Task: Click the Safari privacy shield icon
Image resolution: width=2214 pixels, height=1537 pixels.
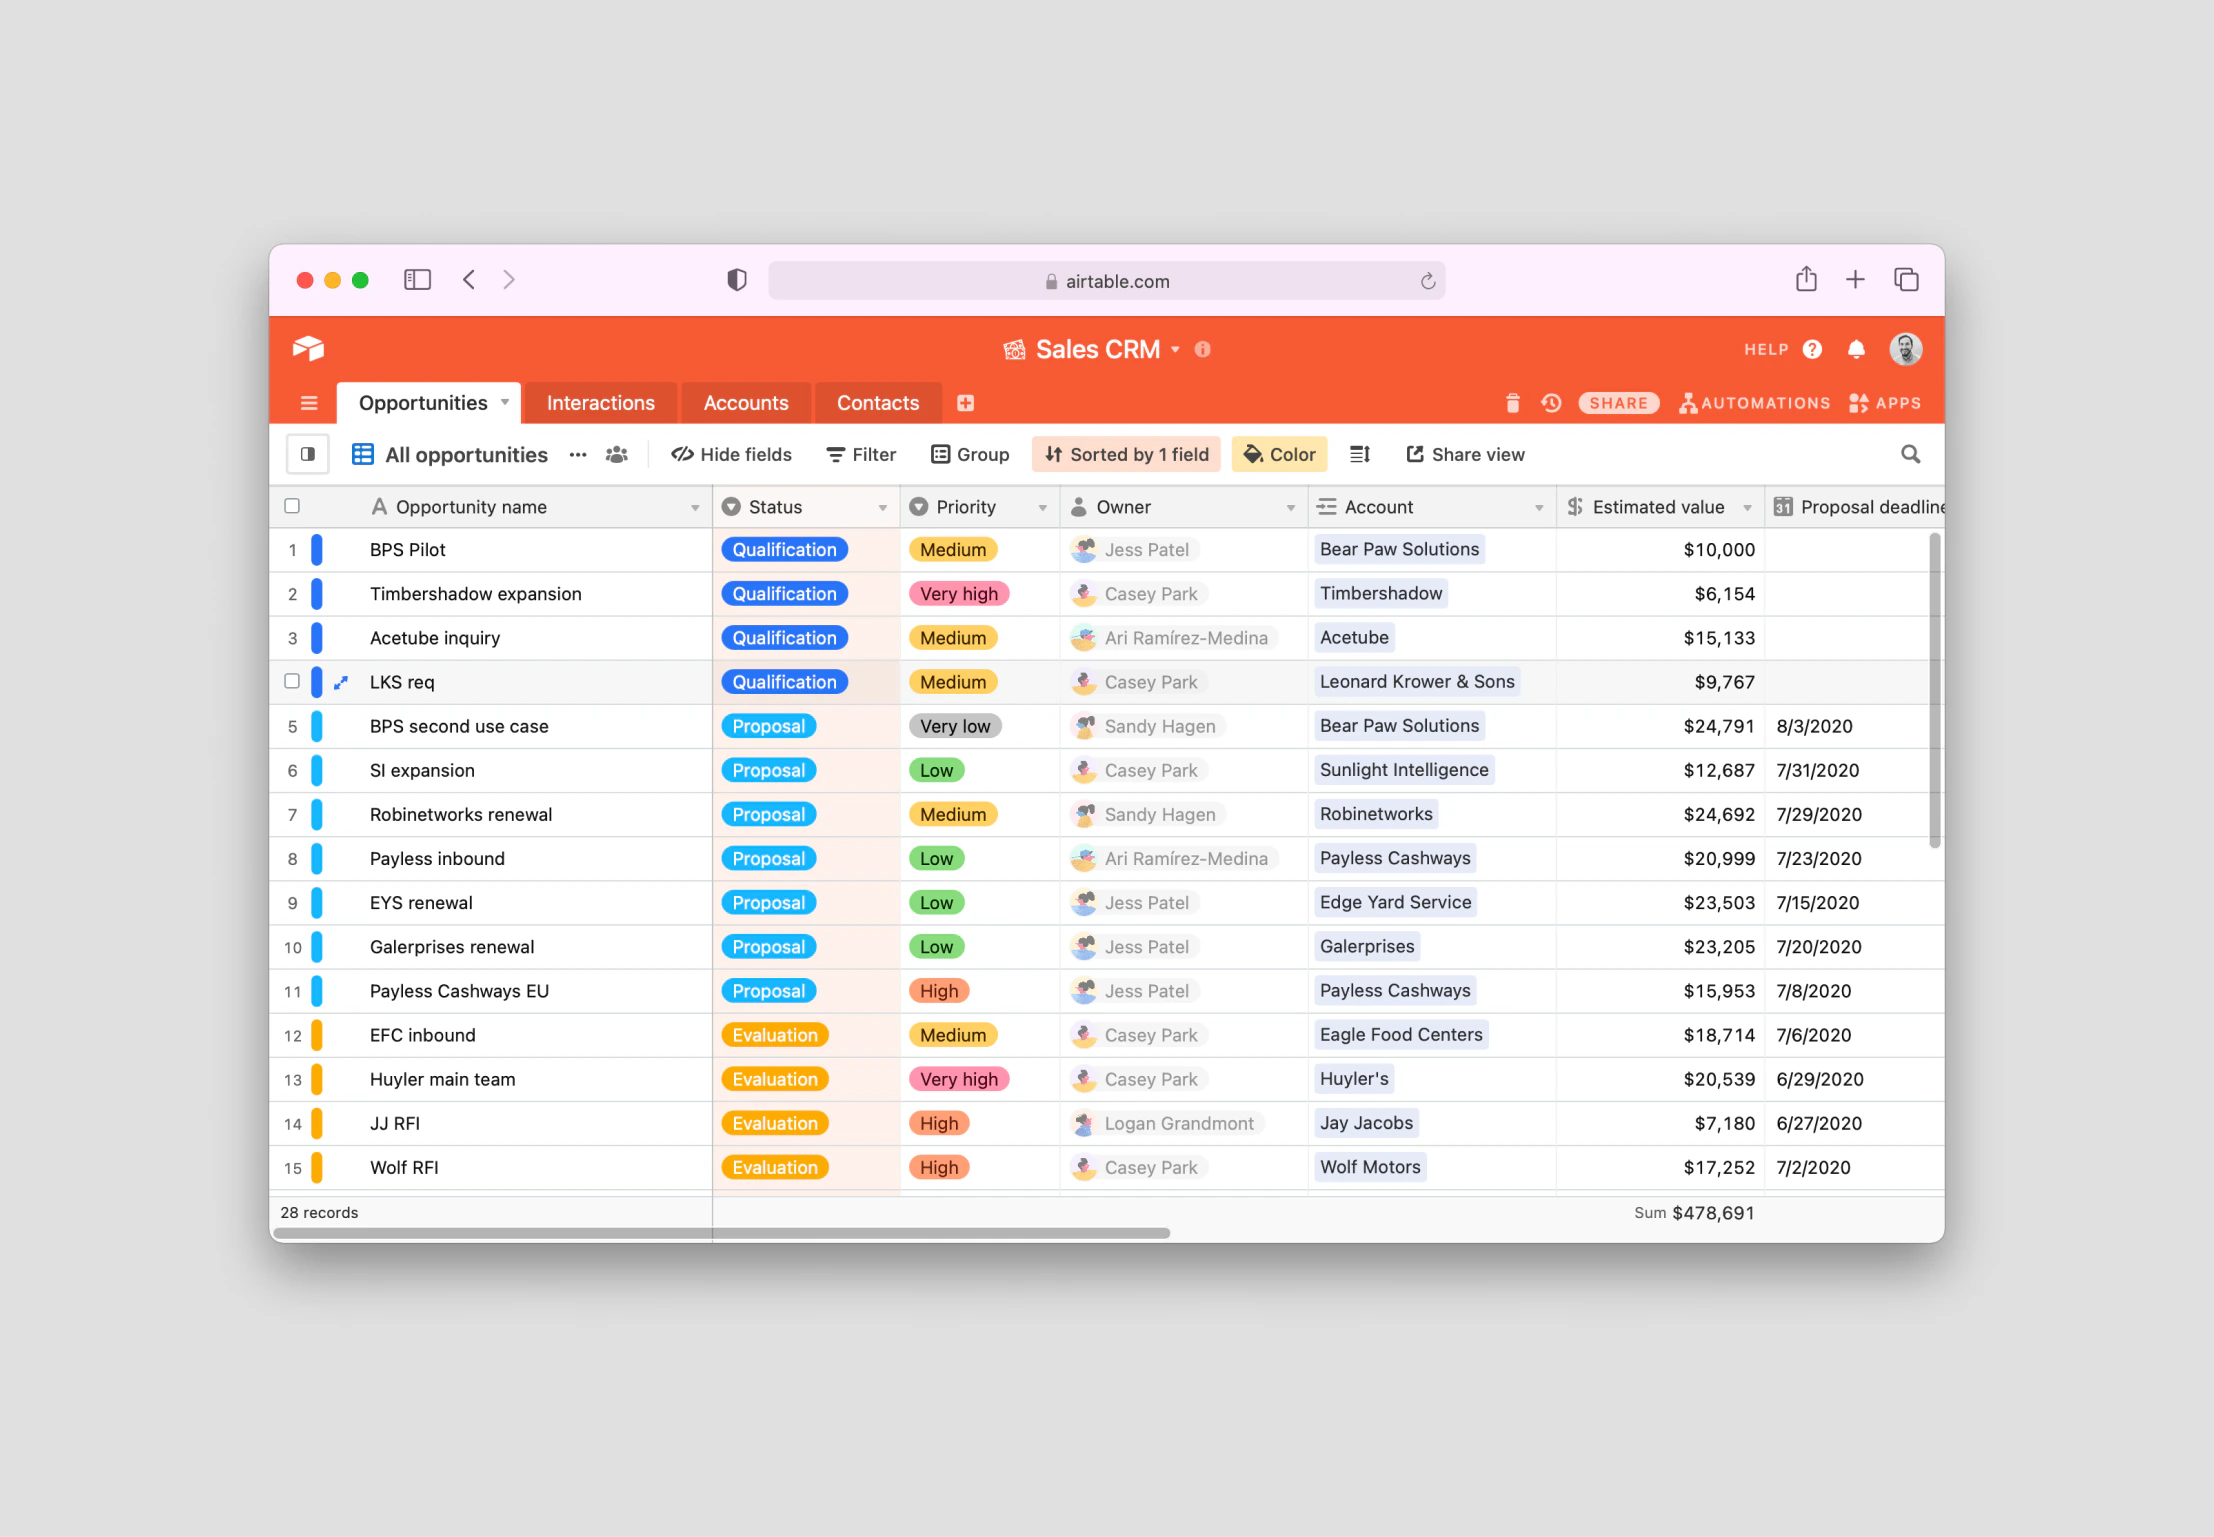Action: click(737, 280)
